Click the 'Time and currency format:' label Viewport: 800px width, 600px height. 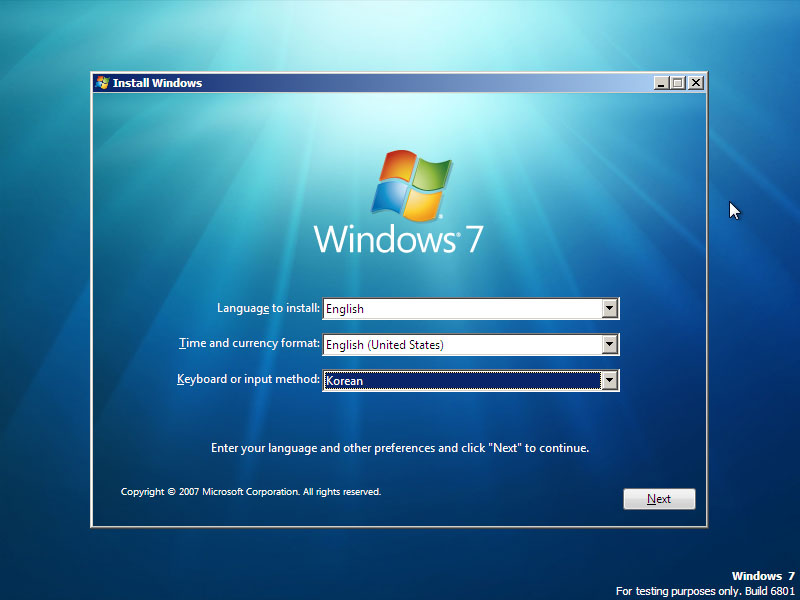(x=249, y=343)
